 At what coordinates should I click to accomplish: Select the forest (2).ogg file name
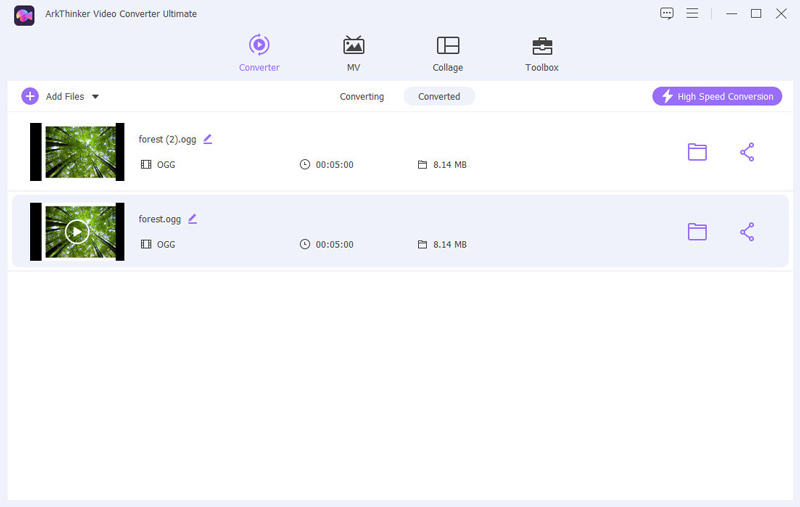click(167, 139)
